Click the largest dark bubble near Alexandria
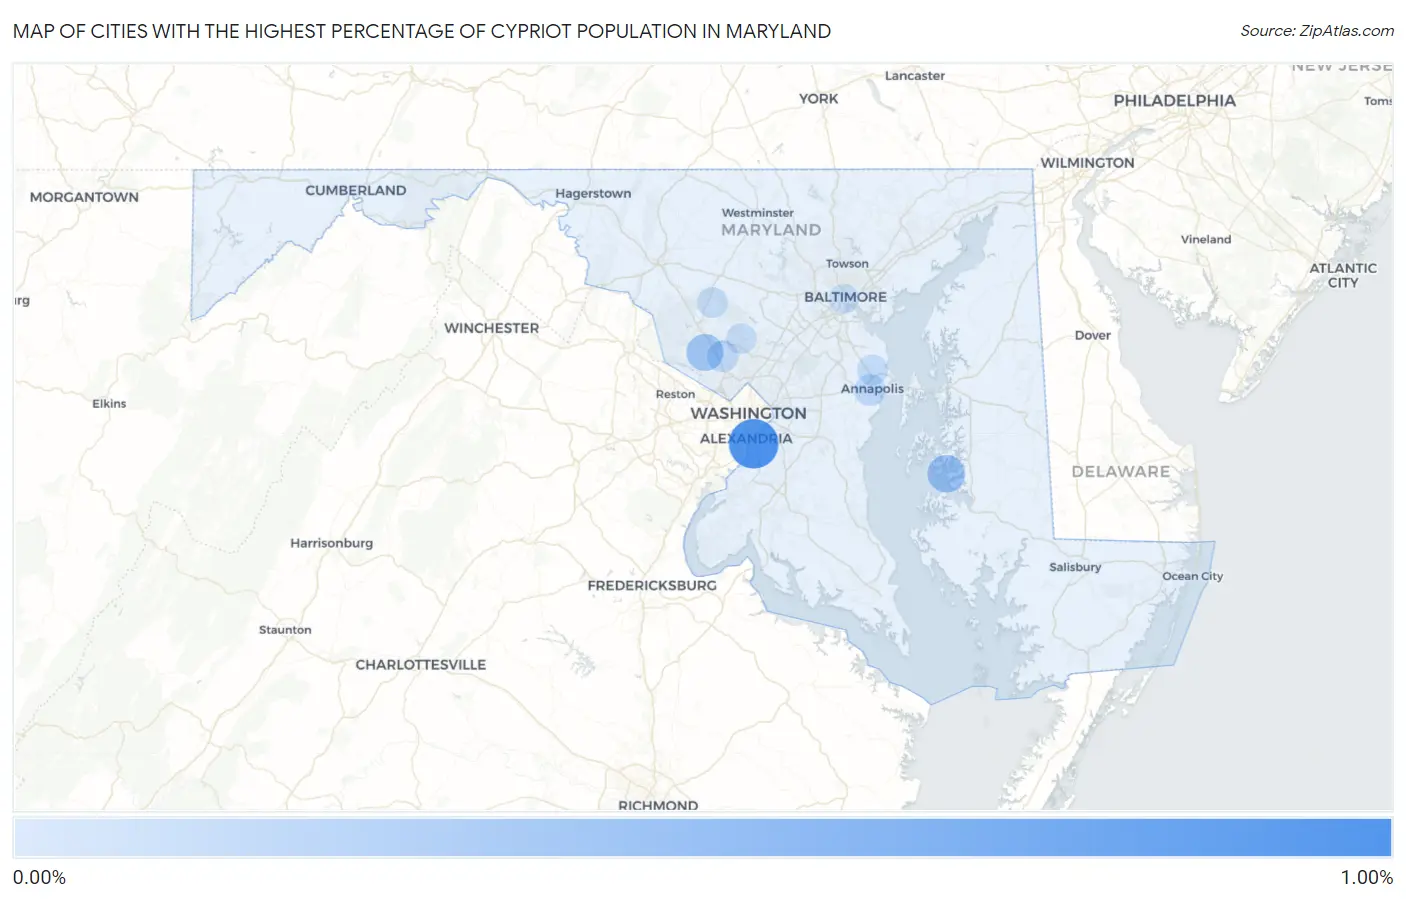The width and height of the screenshot is (1406, 899). (753, 443)
